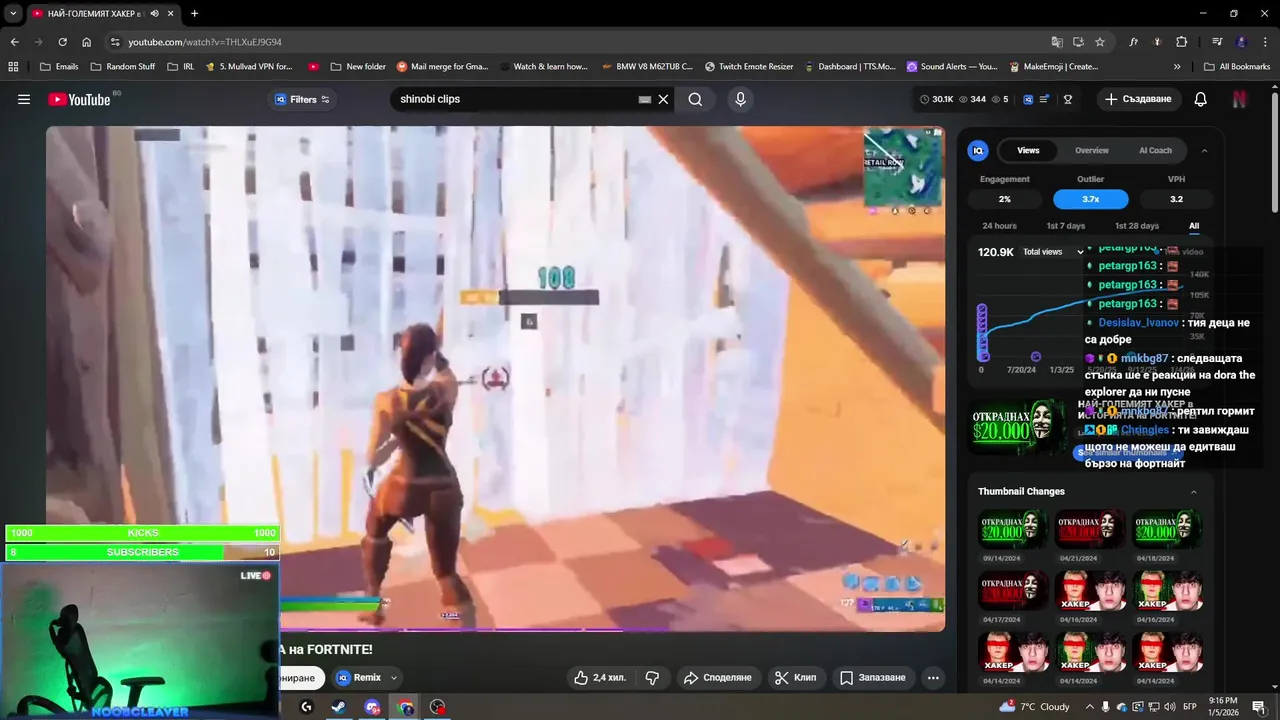Open a new browser tab
The image size is (1280, 720).
[194, 14]
